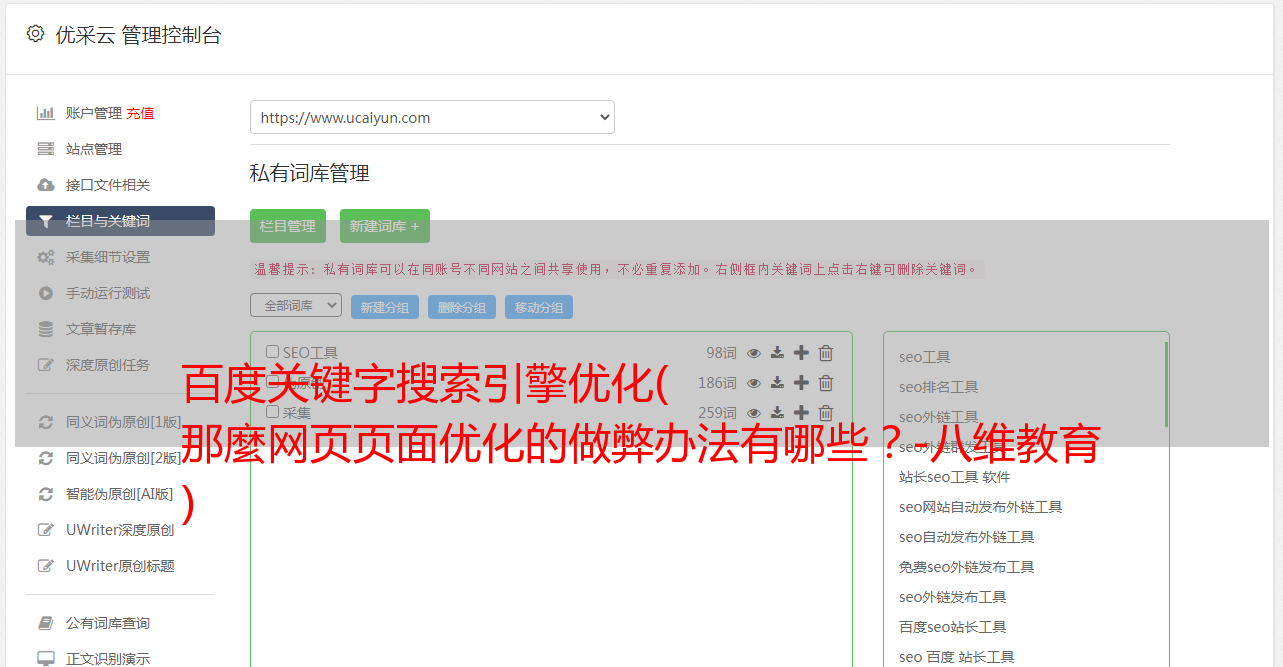1283x667 pixels.
Task: Select keyword seo外链发布工具
Action: tap(952, 597)
